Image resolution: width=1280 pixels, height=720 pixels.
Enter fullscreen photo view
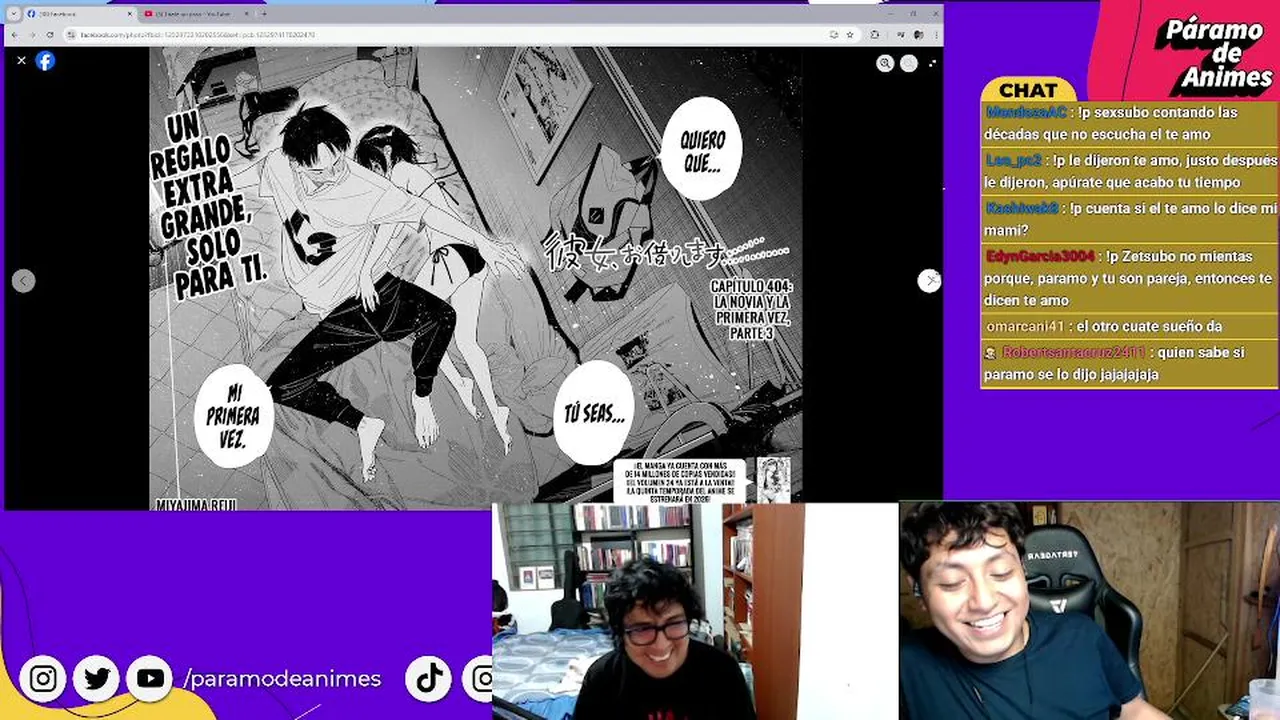tap(932, 63)
